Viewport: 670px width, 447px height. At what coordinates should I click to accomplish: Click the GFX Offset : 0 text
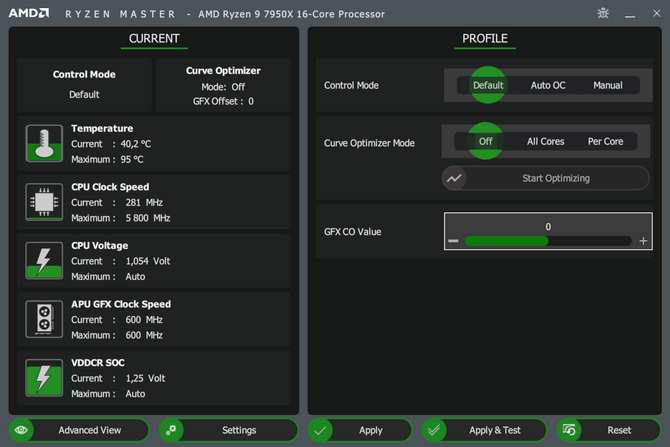click(x=223, y=101)
